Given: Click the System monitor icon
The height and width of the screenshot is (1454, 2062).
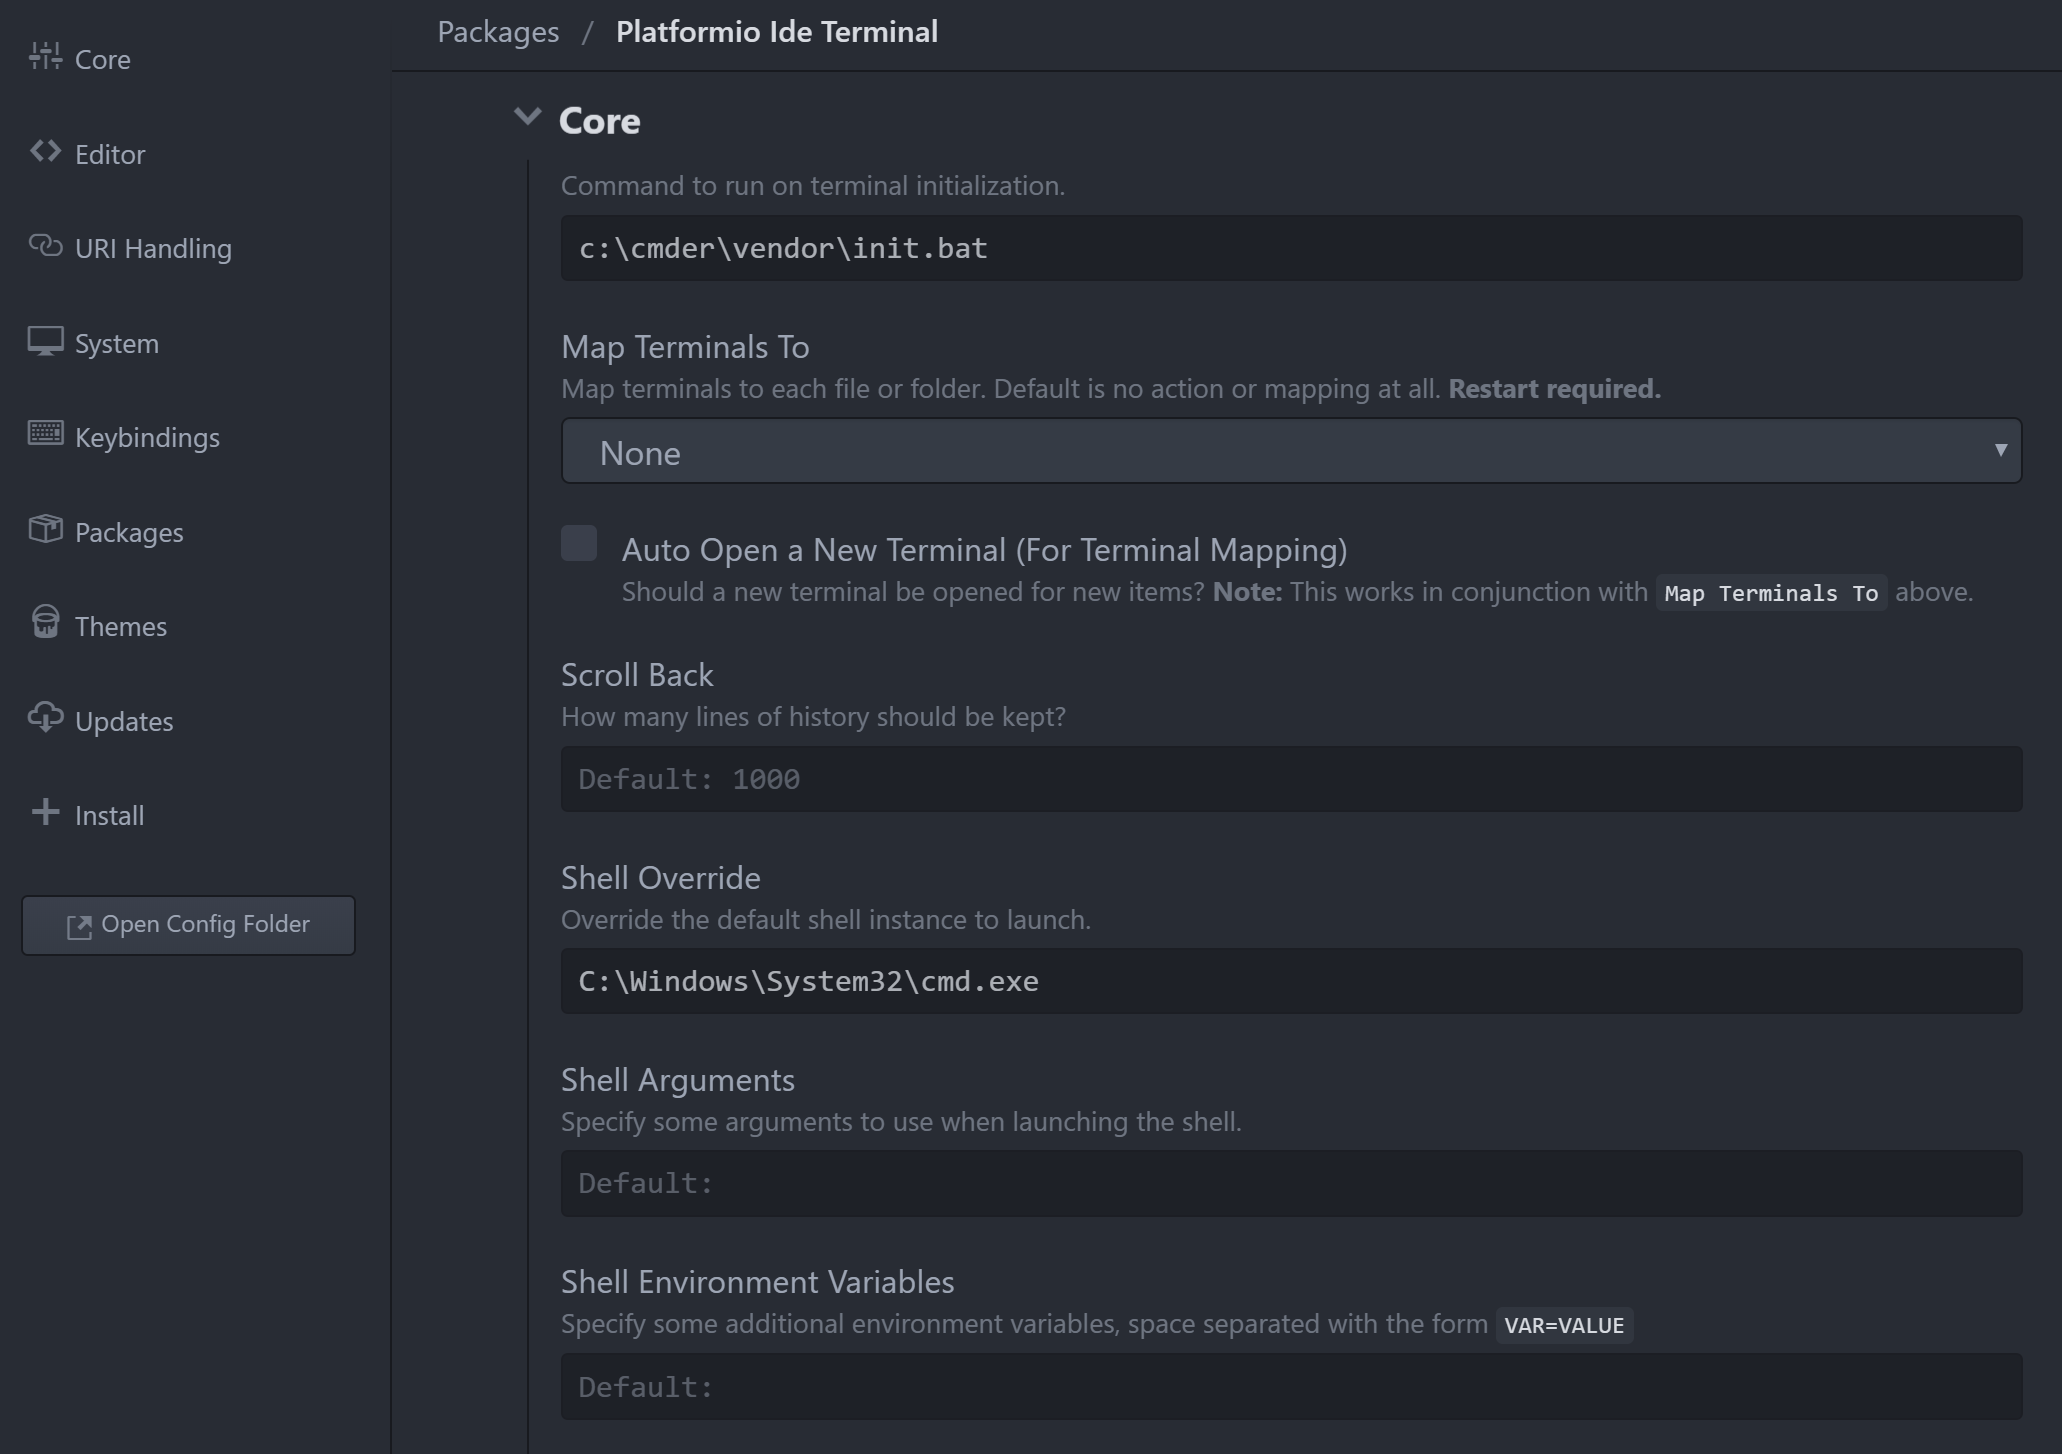Looking at the screenshot, I should [45, 341].
